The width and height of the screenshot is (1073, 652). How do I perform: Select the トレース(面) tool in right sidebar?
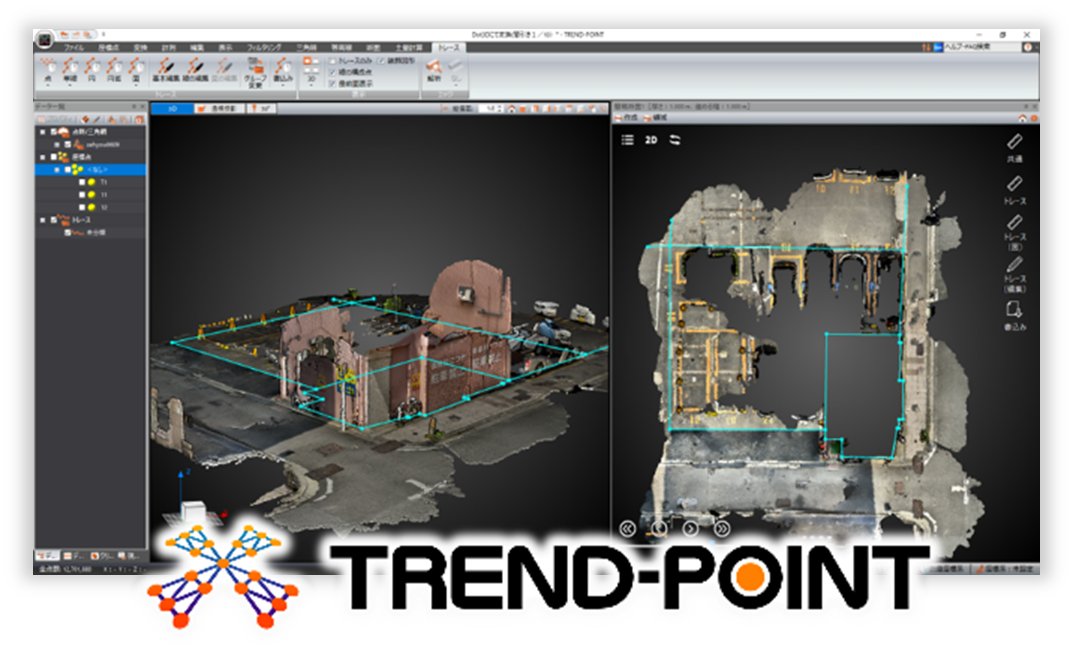(1014, 231)
